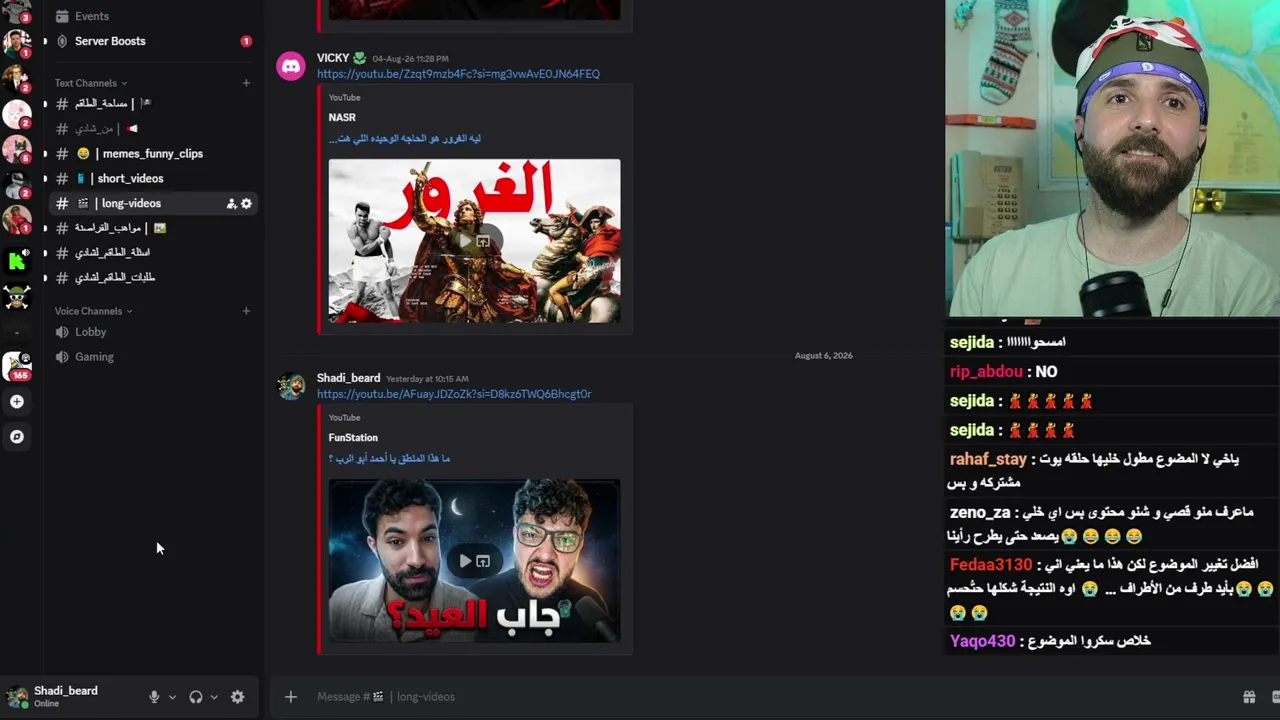Click the August 6, 2026 date divider text
Image resolution: width=1280 pixels, height=720 pixels.
(824, 356)
